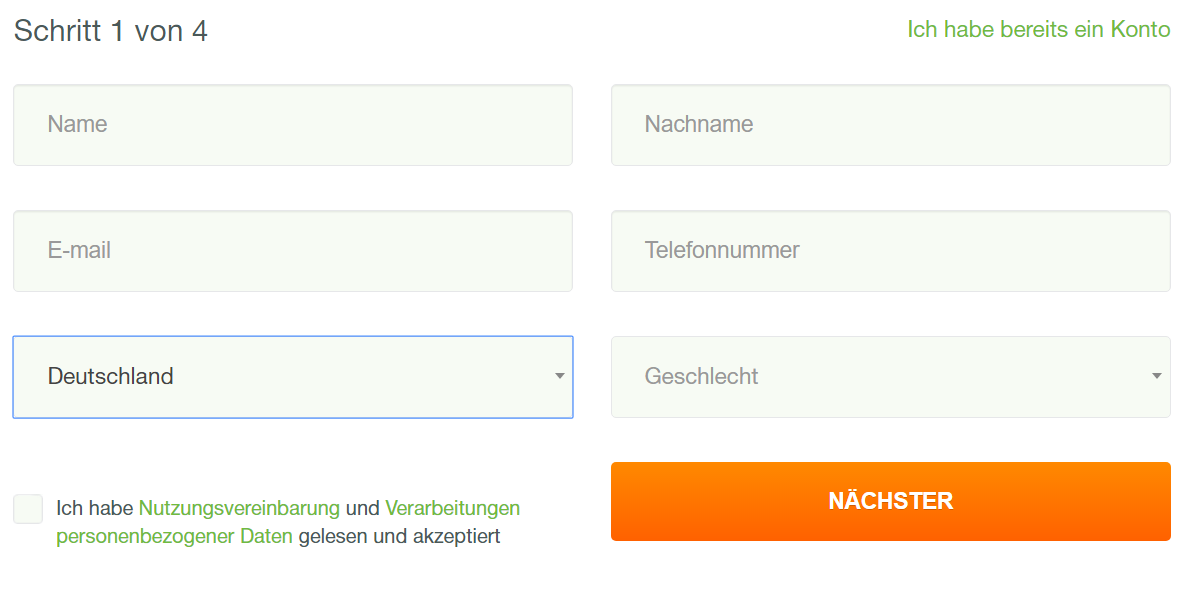Open the Nutzungsvereinbarung link
The image size is (1191, 590).
point(241,508)
